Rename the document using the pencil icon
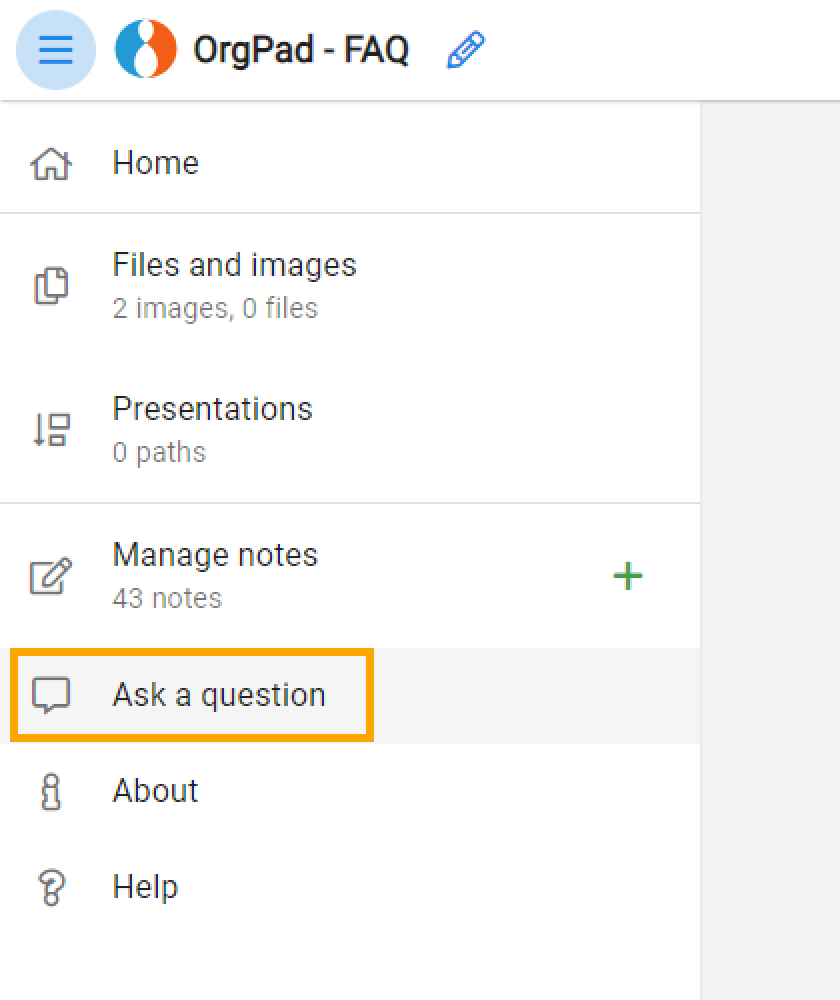 464,48
